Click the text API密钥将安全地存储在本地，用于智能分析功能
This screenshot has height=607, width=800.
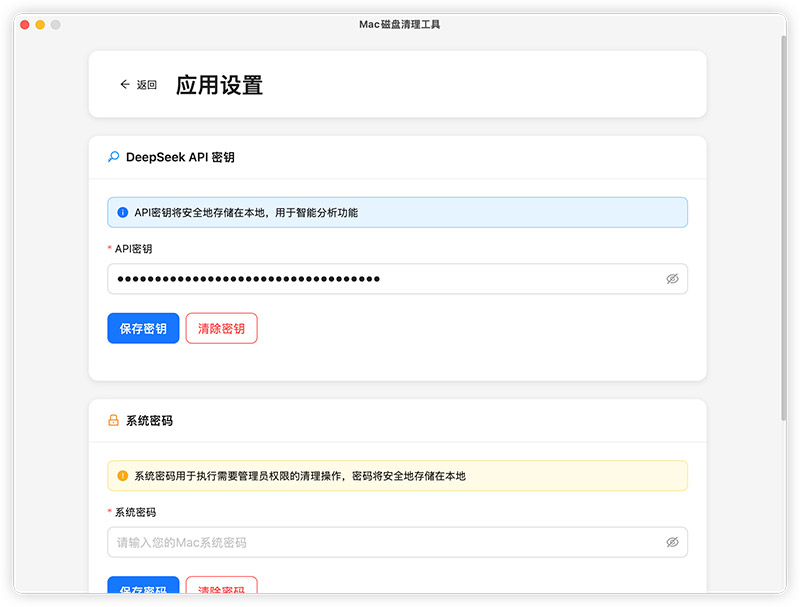(x=246, y=212)
